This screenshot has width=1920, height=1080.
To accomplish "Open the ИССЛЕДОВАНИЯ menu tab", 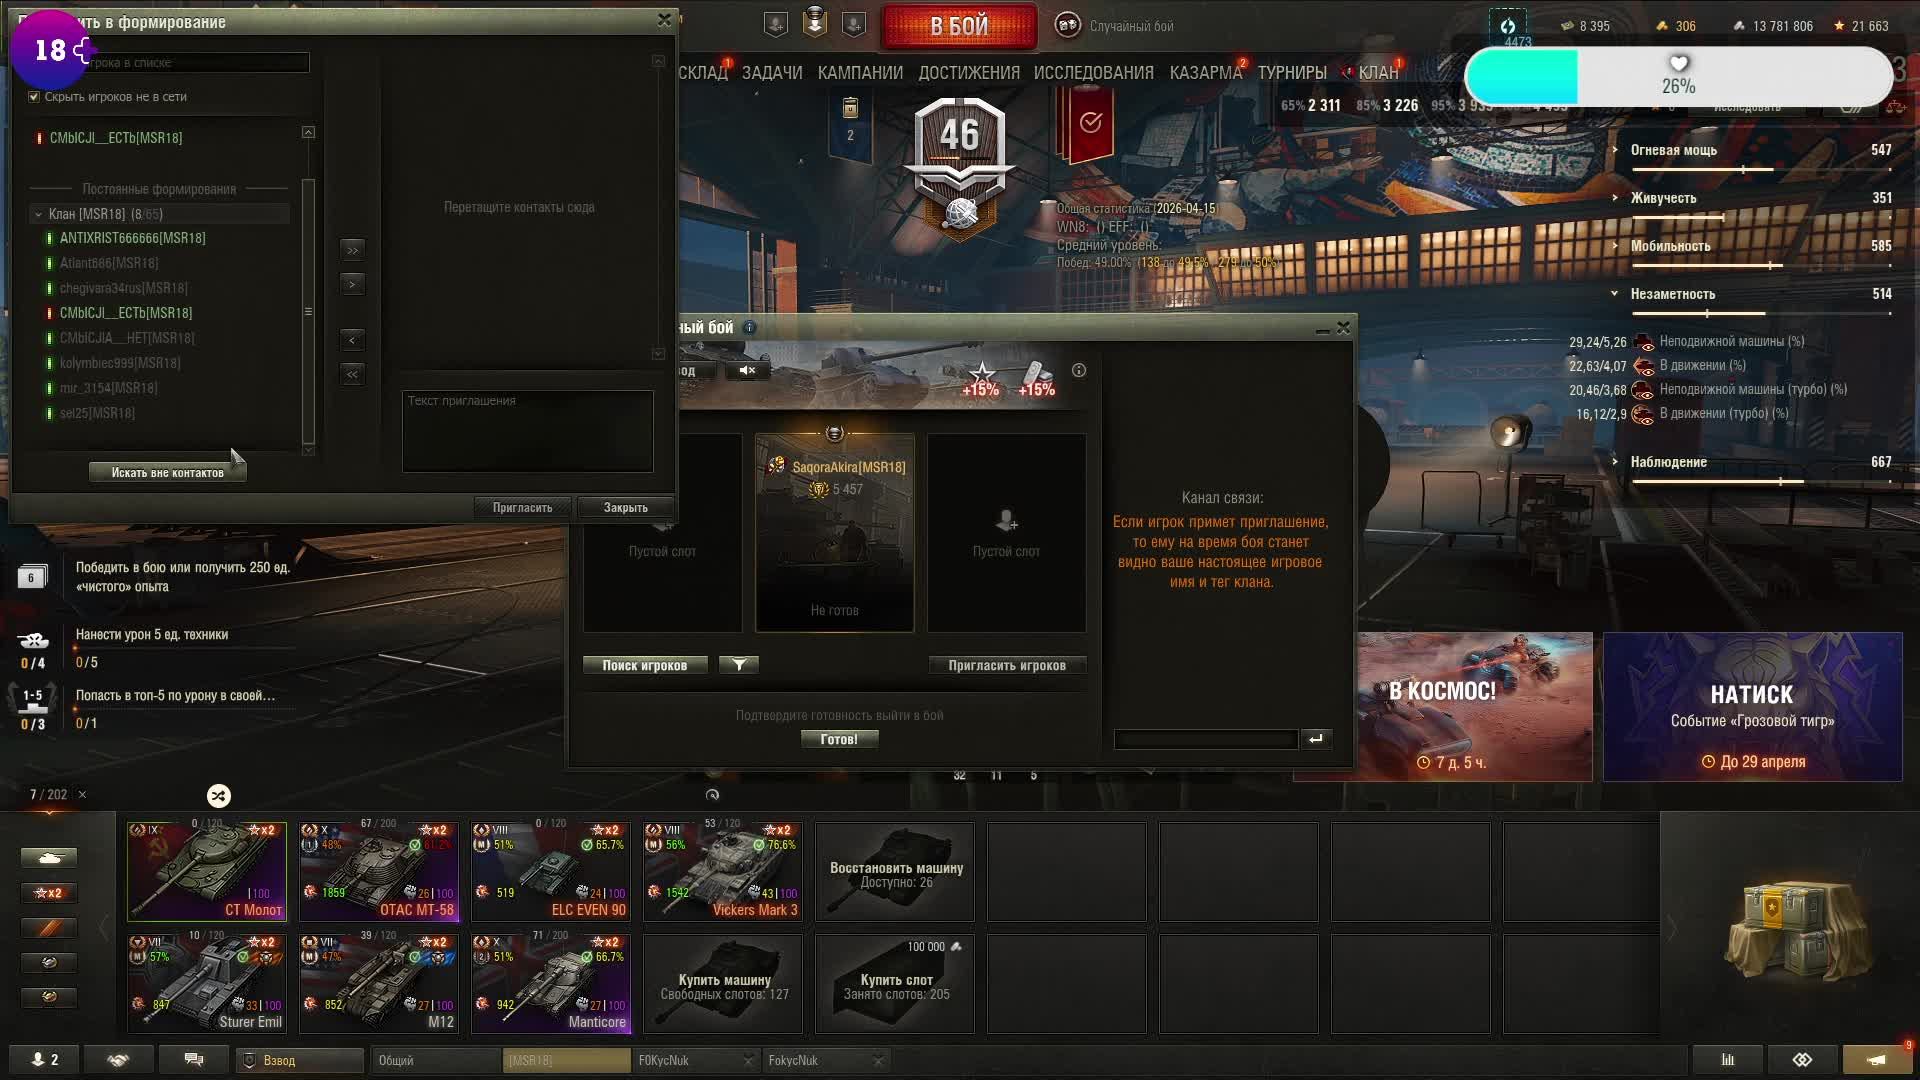I will [x=1093, y=73].
